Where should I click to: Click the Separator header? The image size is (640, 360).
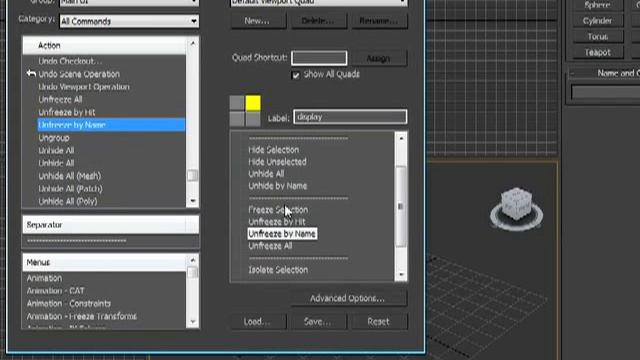coord(110,225)
